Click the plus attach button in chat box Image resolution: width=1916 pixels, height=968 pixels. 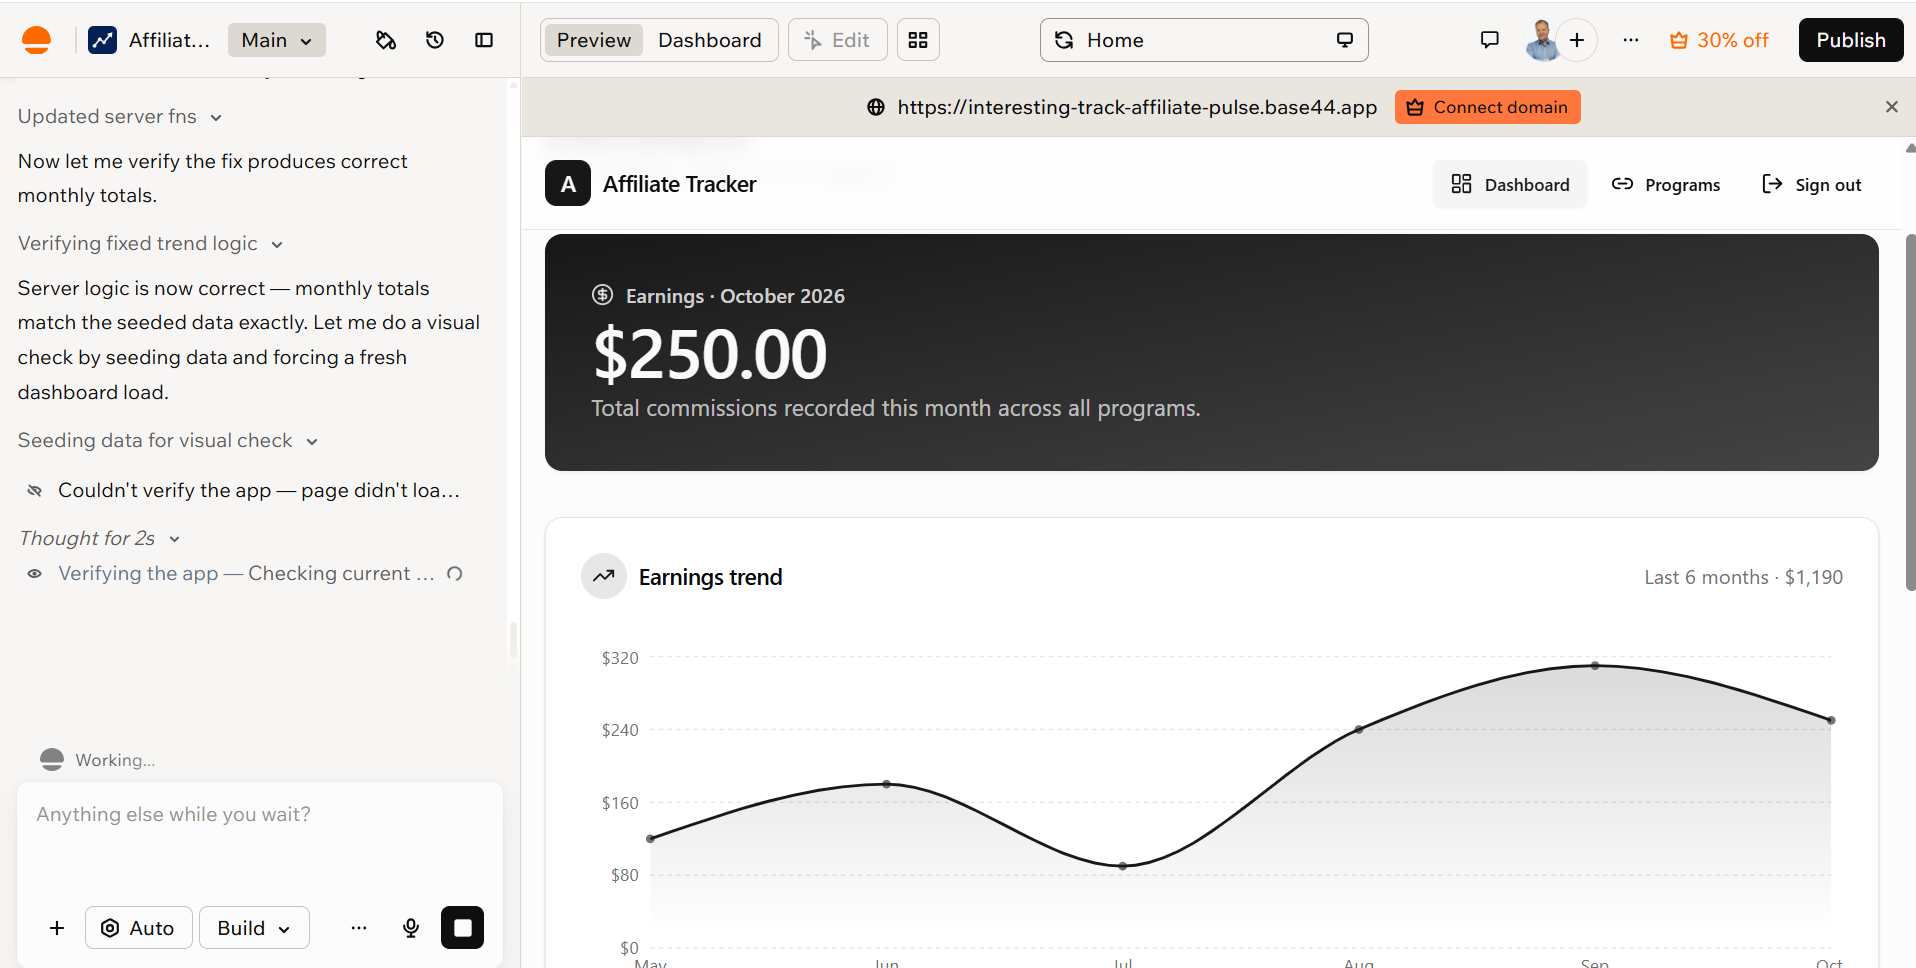click(57, 928)
